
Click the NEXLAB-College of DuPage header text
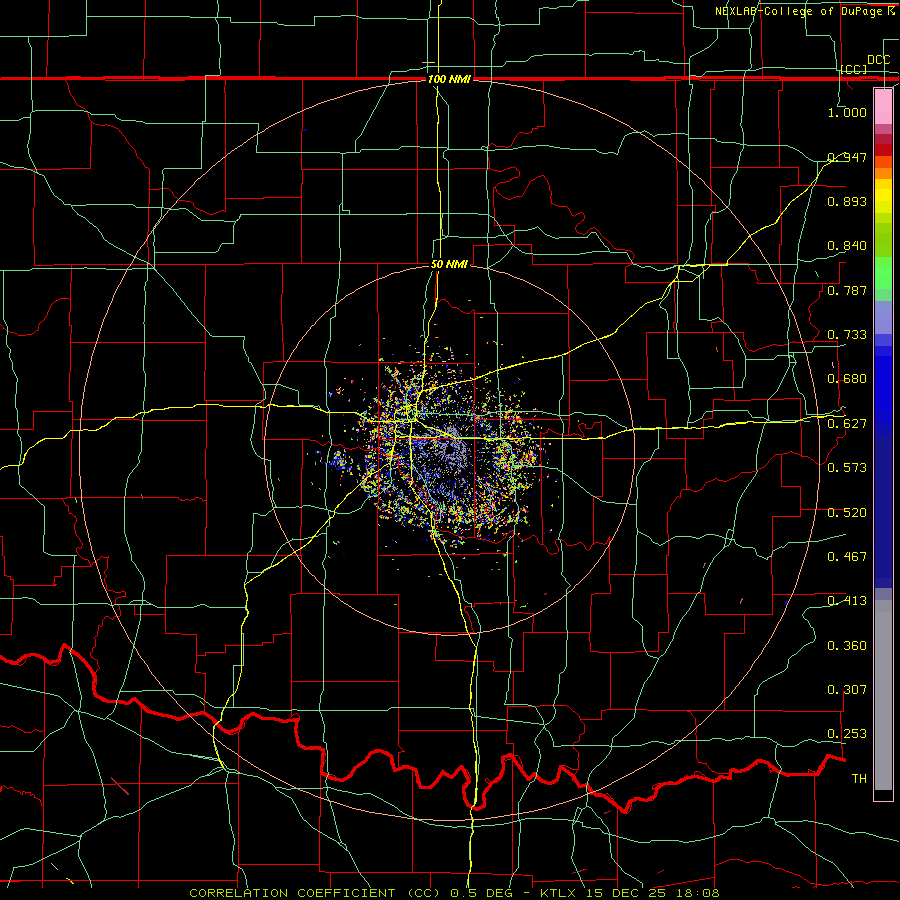click(804, 11)
